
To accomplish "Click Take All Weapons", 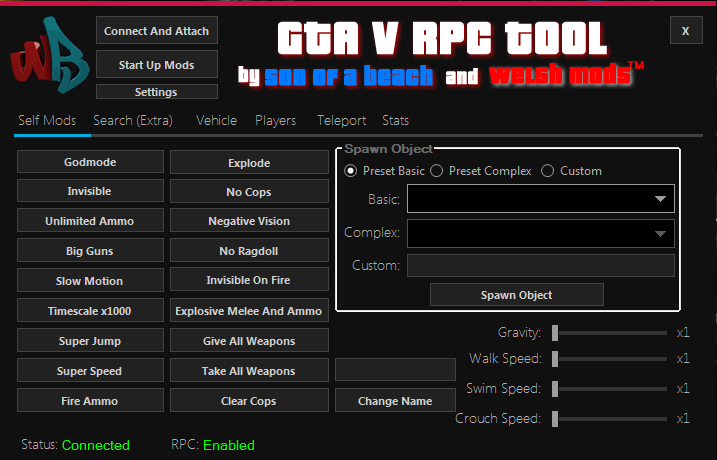I will [x=249, y=370].
